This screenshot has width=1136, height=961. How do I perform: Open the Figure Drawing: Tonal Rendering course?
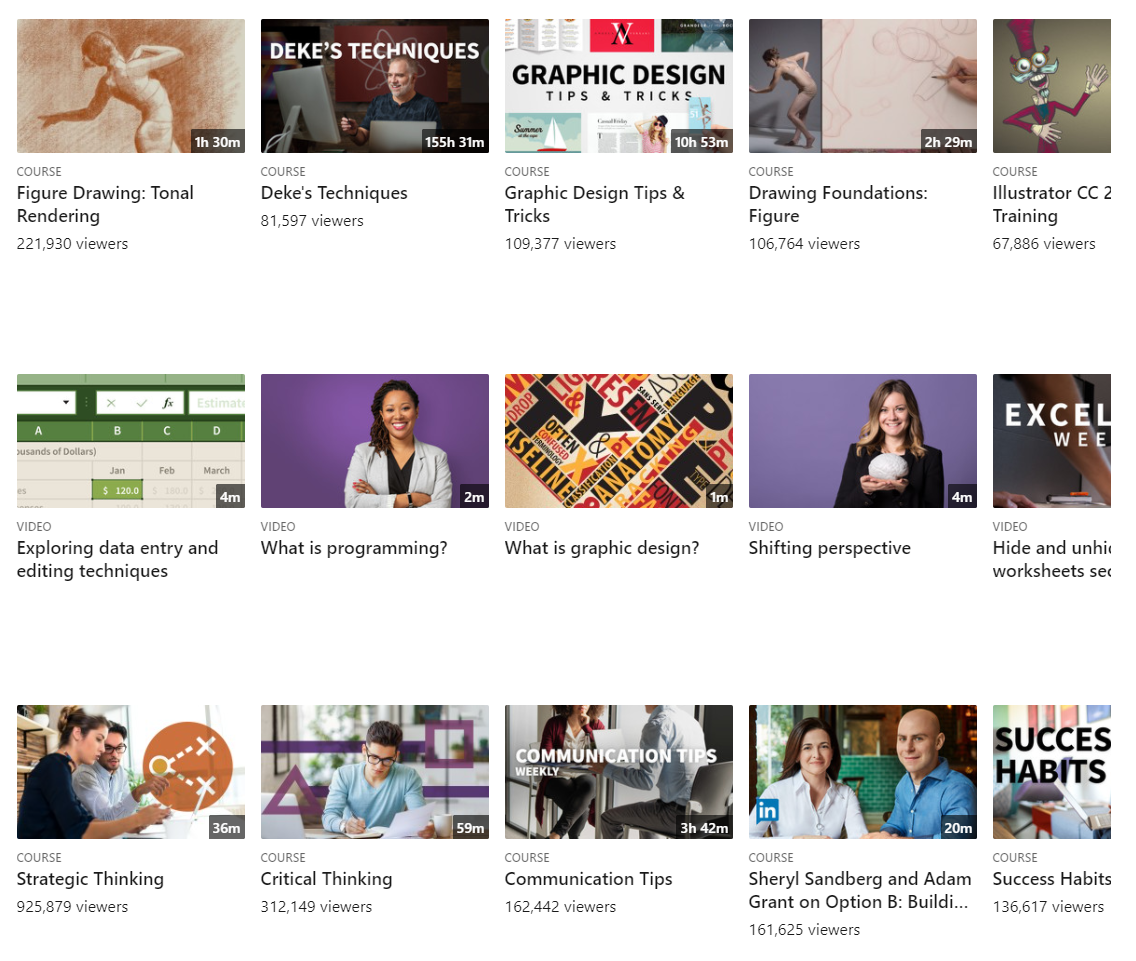click(105, 204)
